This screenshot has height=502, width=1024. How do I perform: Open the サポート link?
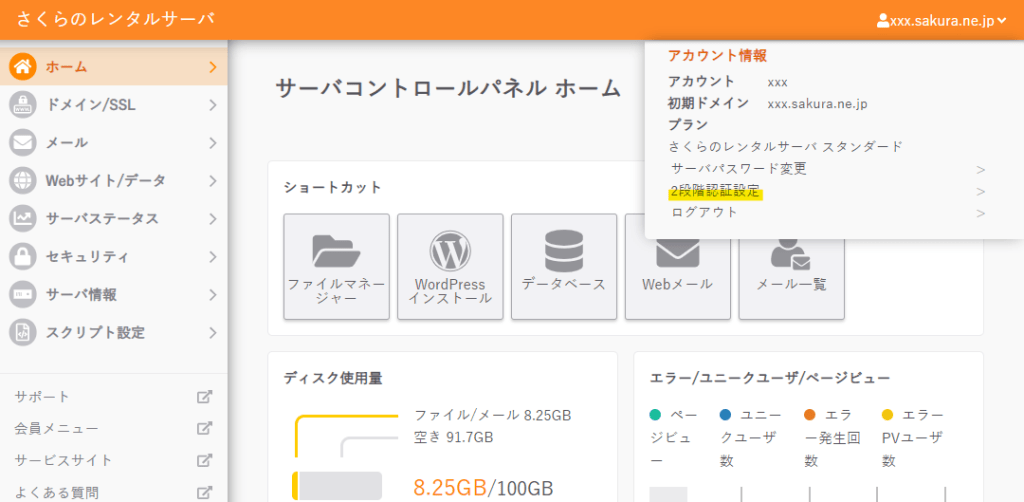[x=42, y=397]
